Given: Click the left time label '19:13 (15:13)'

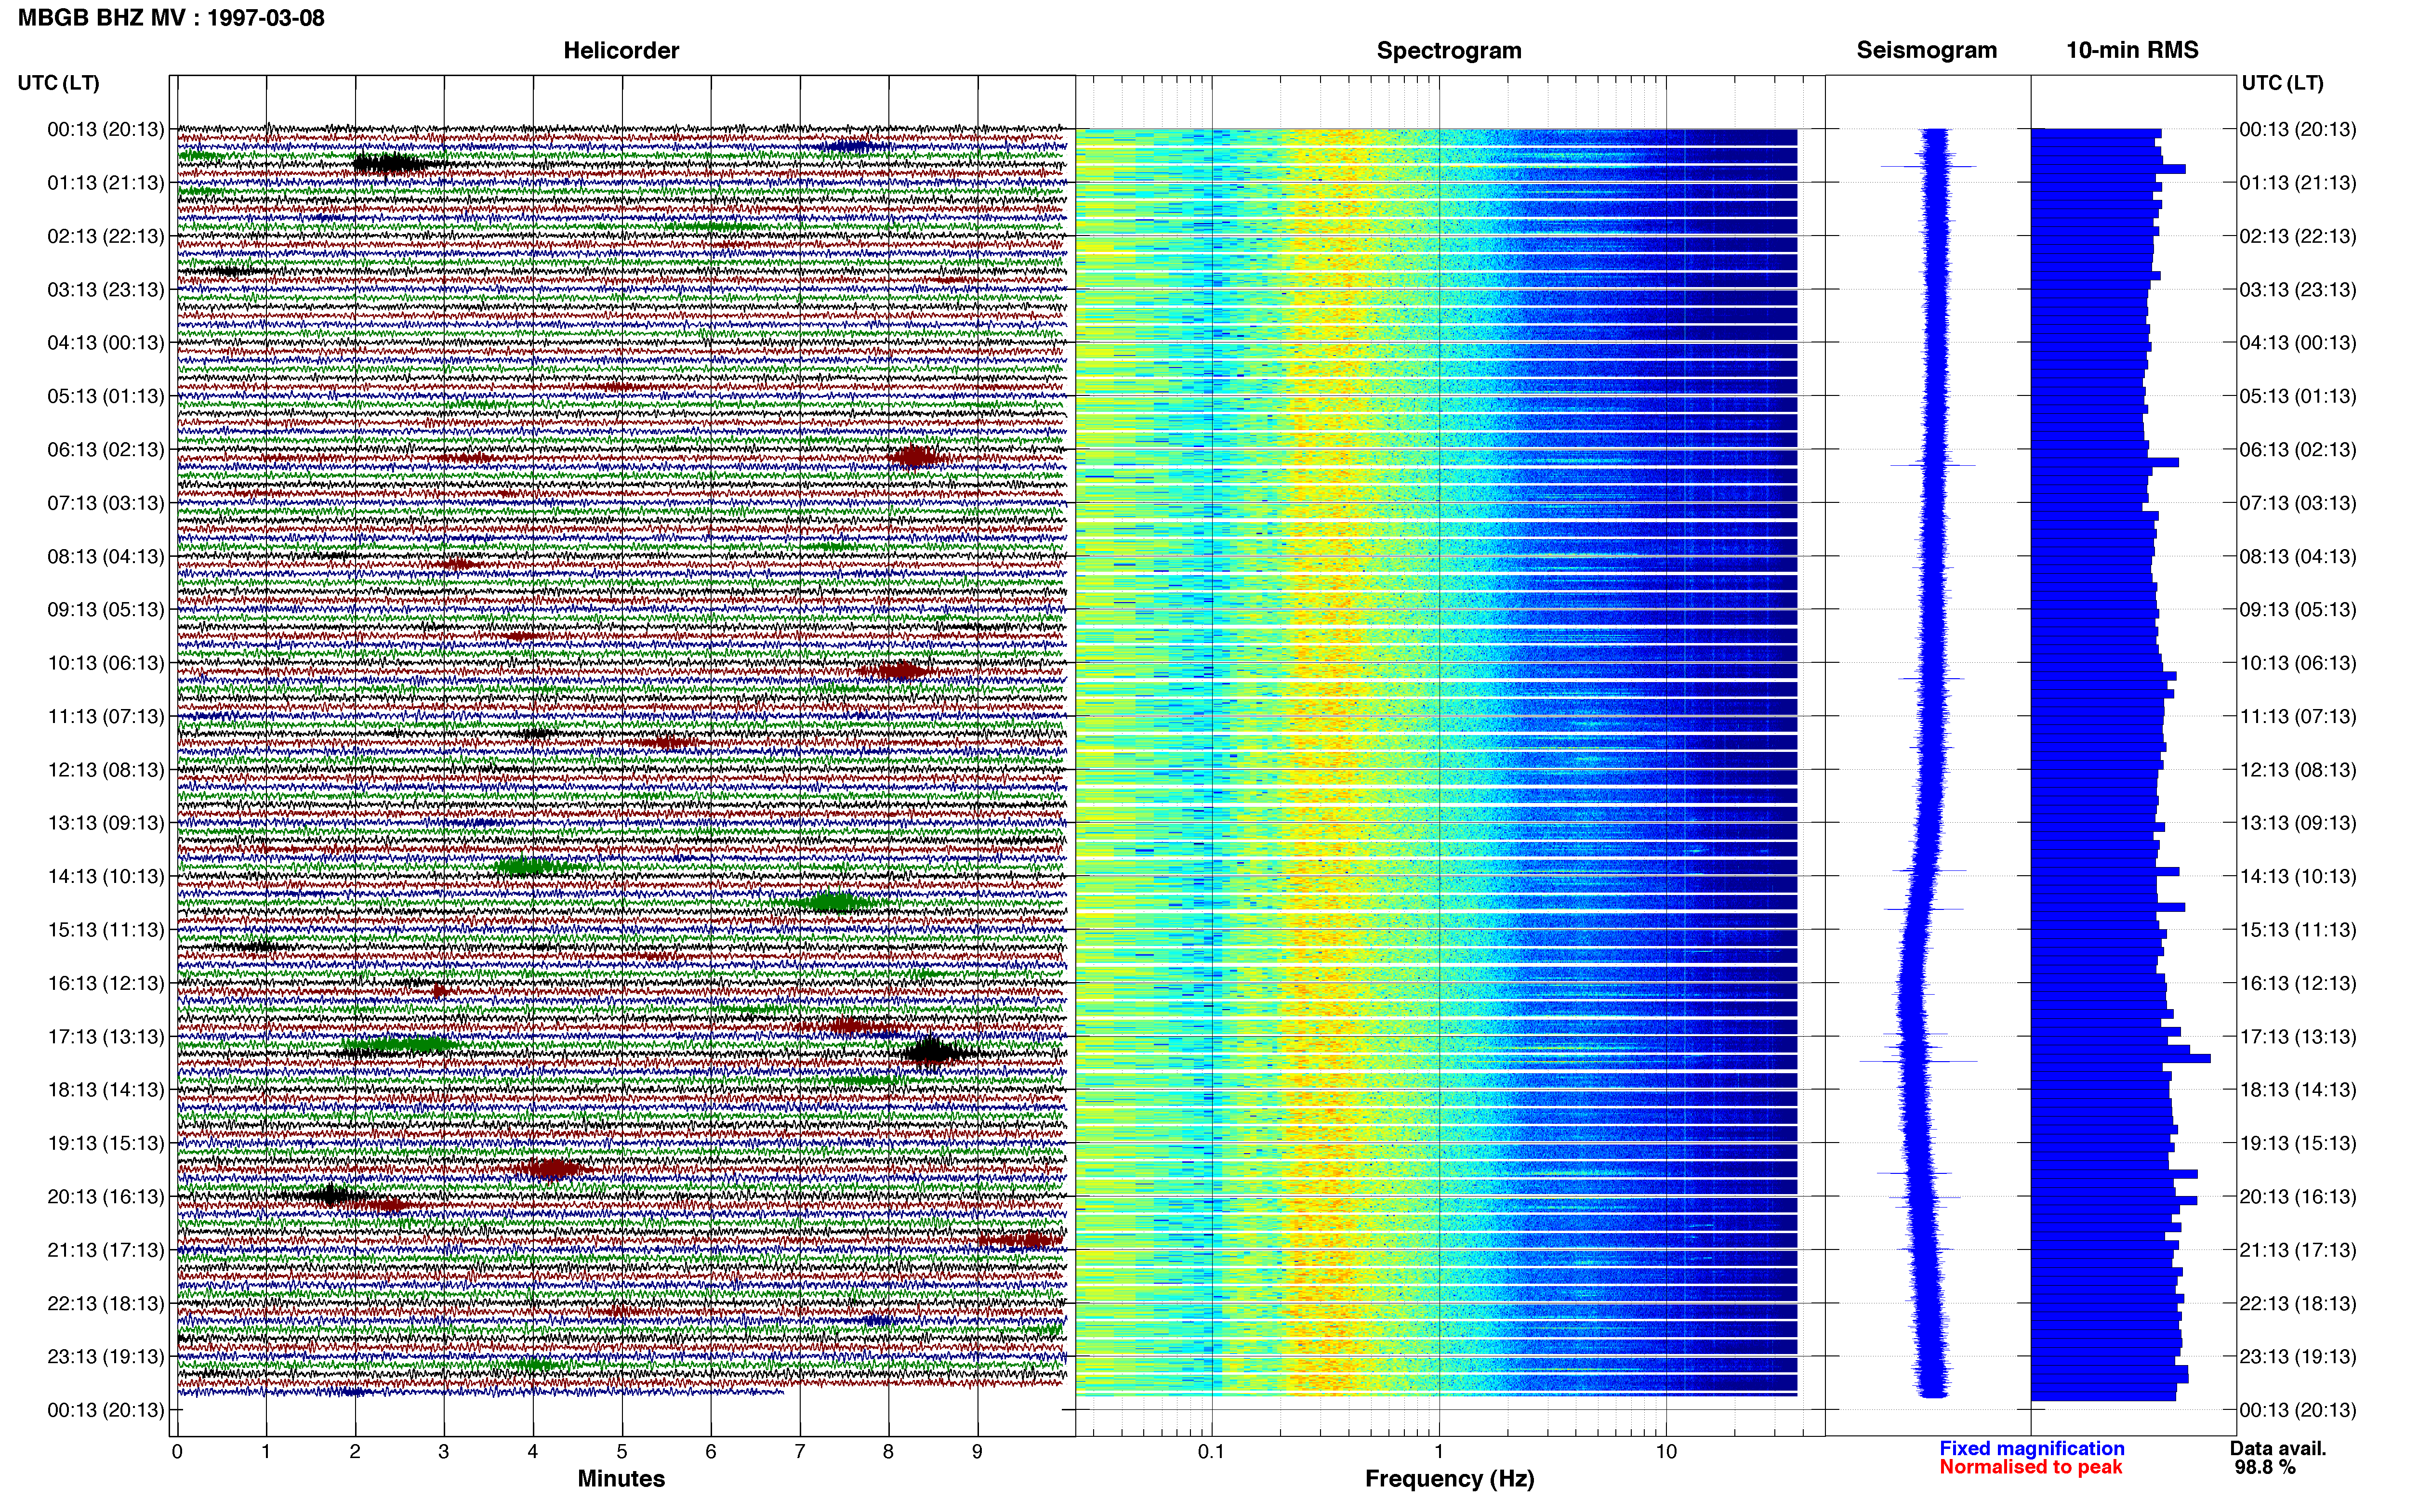Looking at the screenshot, I should pos(106,1143).
